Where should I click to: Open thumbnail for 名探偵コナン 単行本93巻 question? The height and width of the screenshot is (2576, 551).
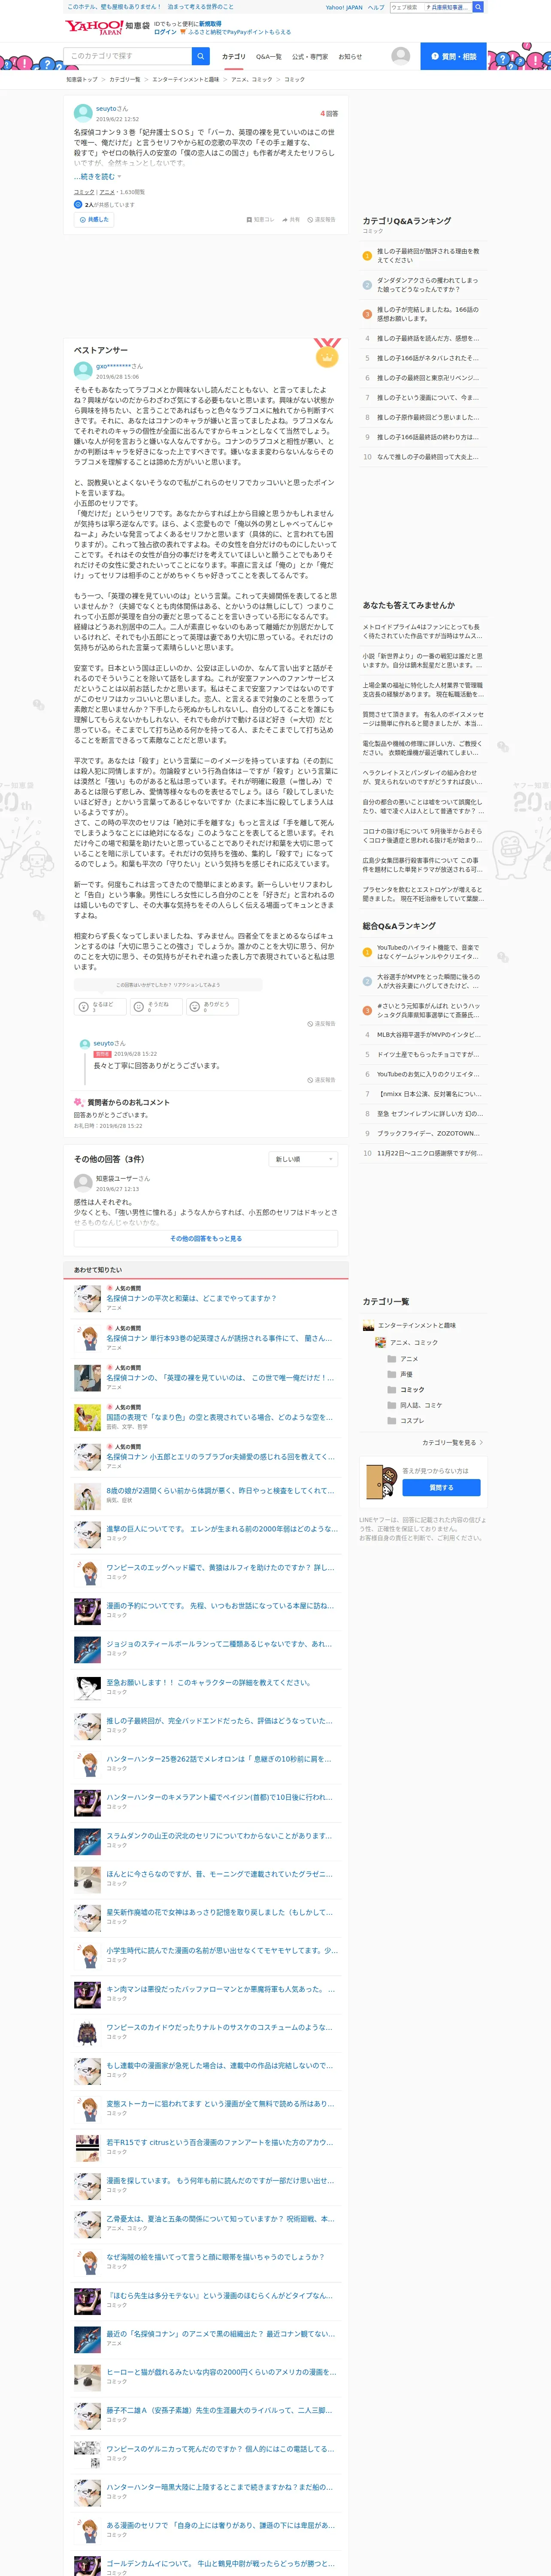coord(87,1338)
